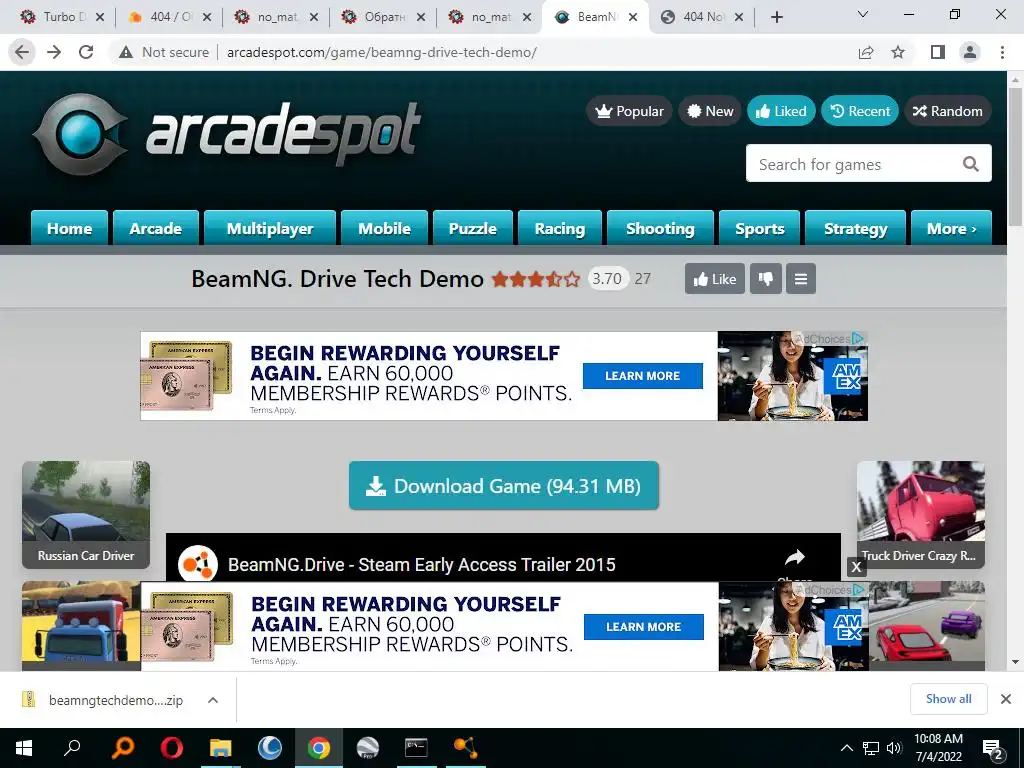Go to the Home menu
Image resolution: width=1024 pixels, height=768 pixels.
69,228
